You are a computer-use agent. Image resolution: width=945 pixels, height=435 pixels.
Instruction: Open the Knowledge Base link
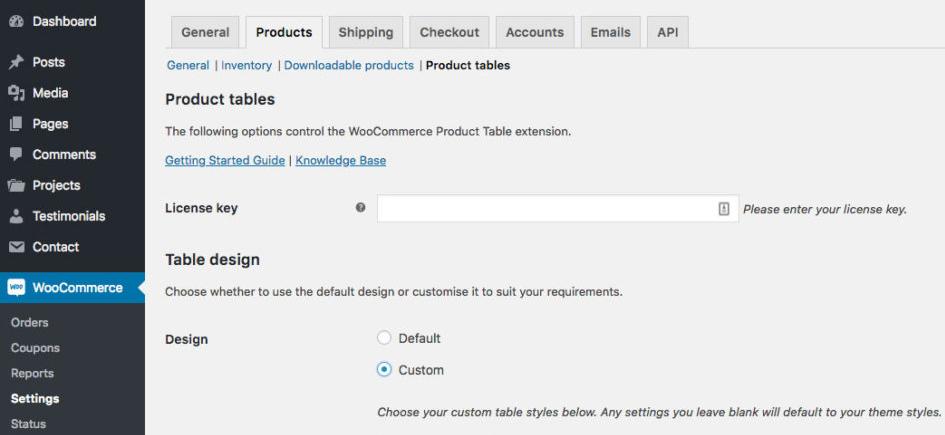coord(341,161)
